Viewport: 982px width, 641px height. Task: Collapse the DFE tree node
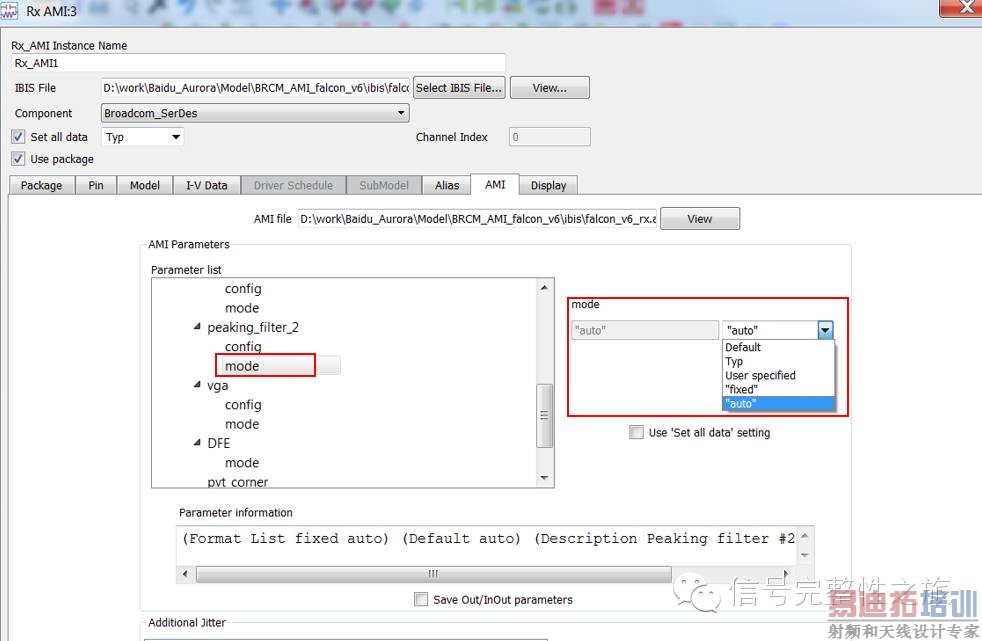[197, 443]
